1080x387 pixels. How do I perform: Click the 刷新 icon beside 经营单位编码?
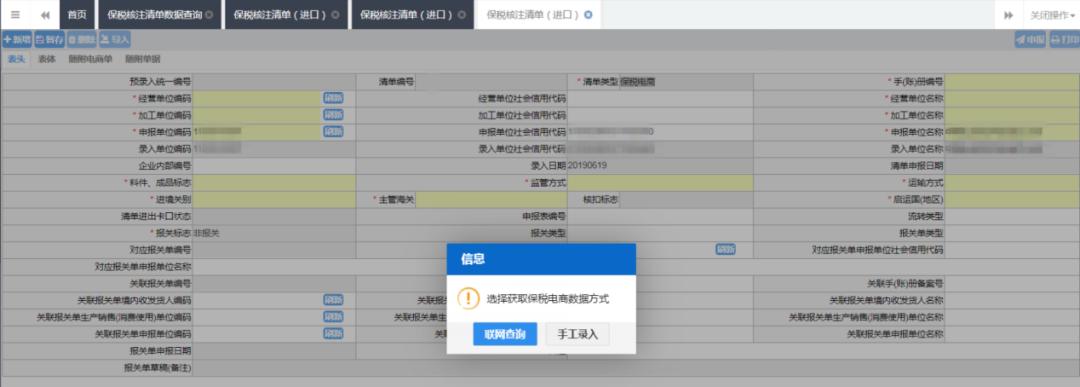click(x=333, y=98)
